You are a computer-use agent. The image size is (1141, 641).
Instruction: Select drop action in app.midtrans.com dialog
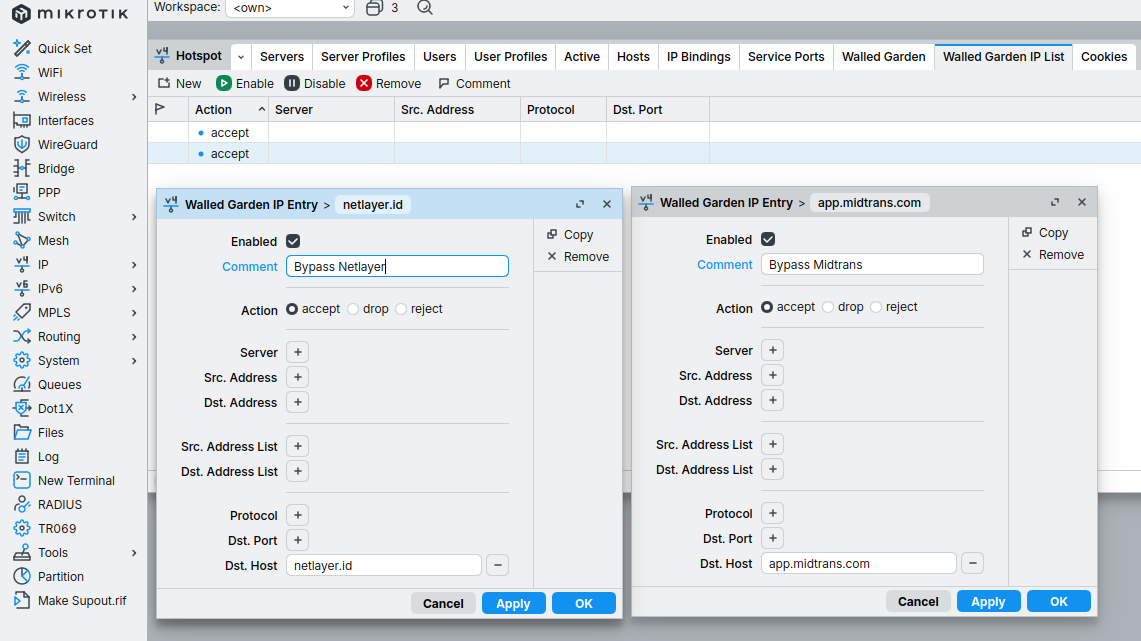[x=828, y=307]
